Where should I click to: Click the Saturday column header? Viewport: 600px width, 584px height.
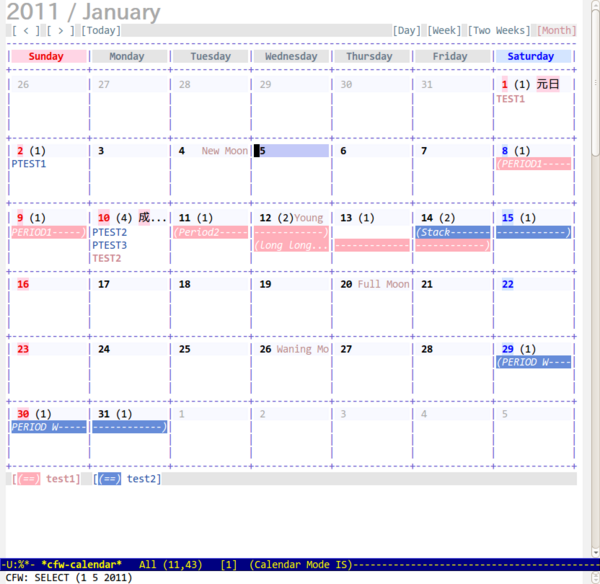point(533,56)
